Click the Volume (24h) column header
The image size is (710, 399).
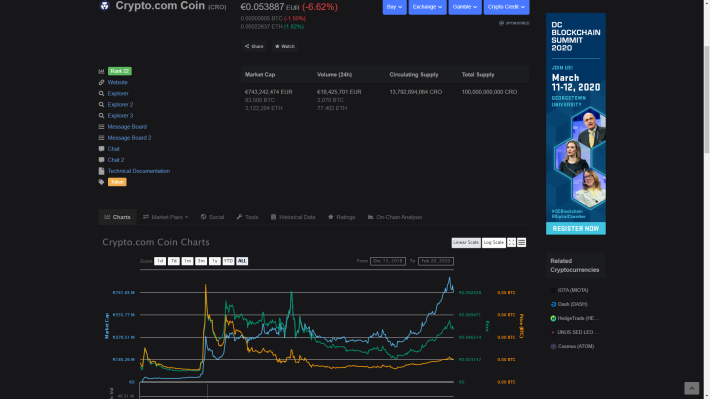coord(334,75)
